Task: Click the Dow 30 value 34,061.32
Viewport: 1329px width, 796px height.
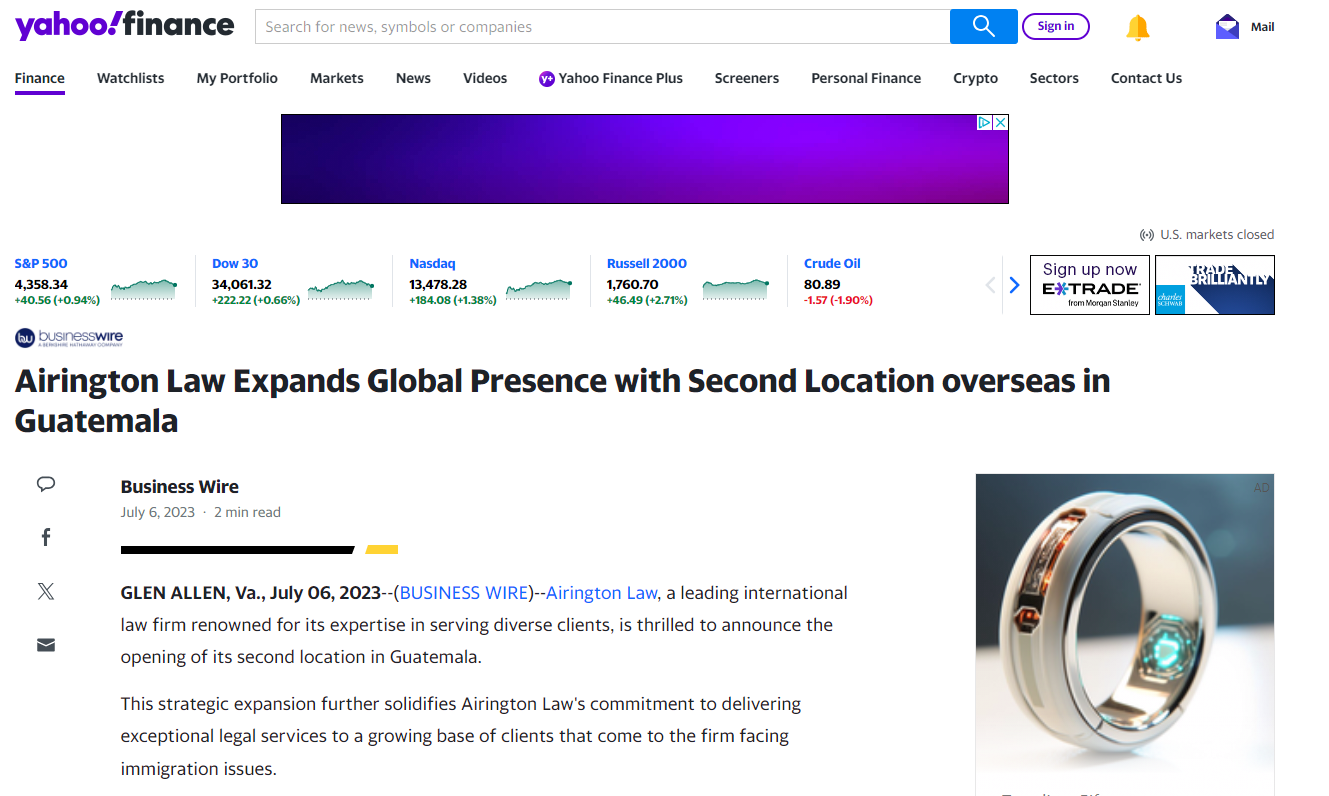Action: [242, 285]
